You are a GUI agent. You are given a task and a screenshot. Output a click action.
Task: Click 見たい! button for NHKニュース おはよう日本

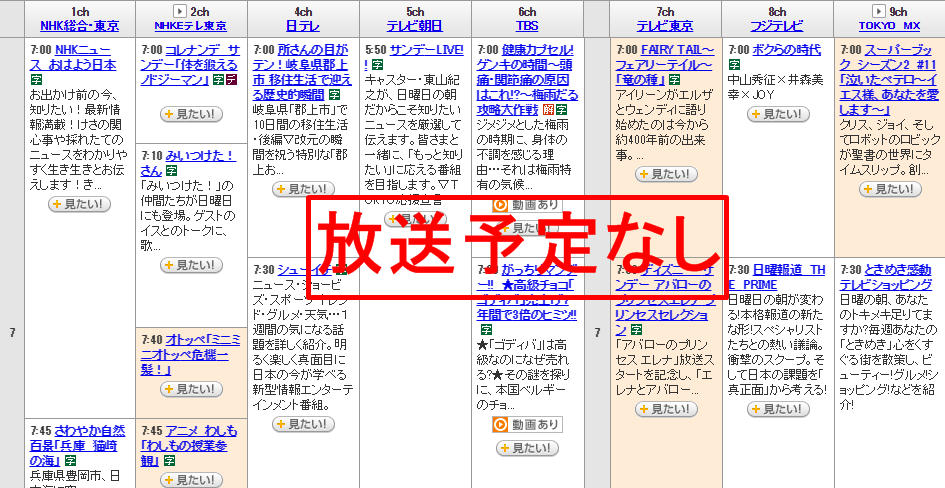coord(80,204)
